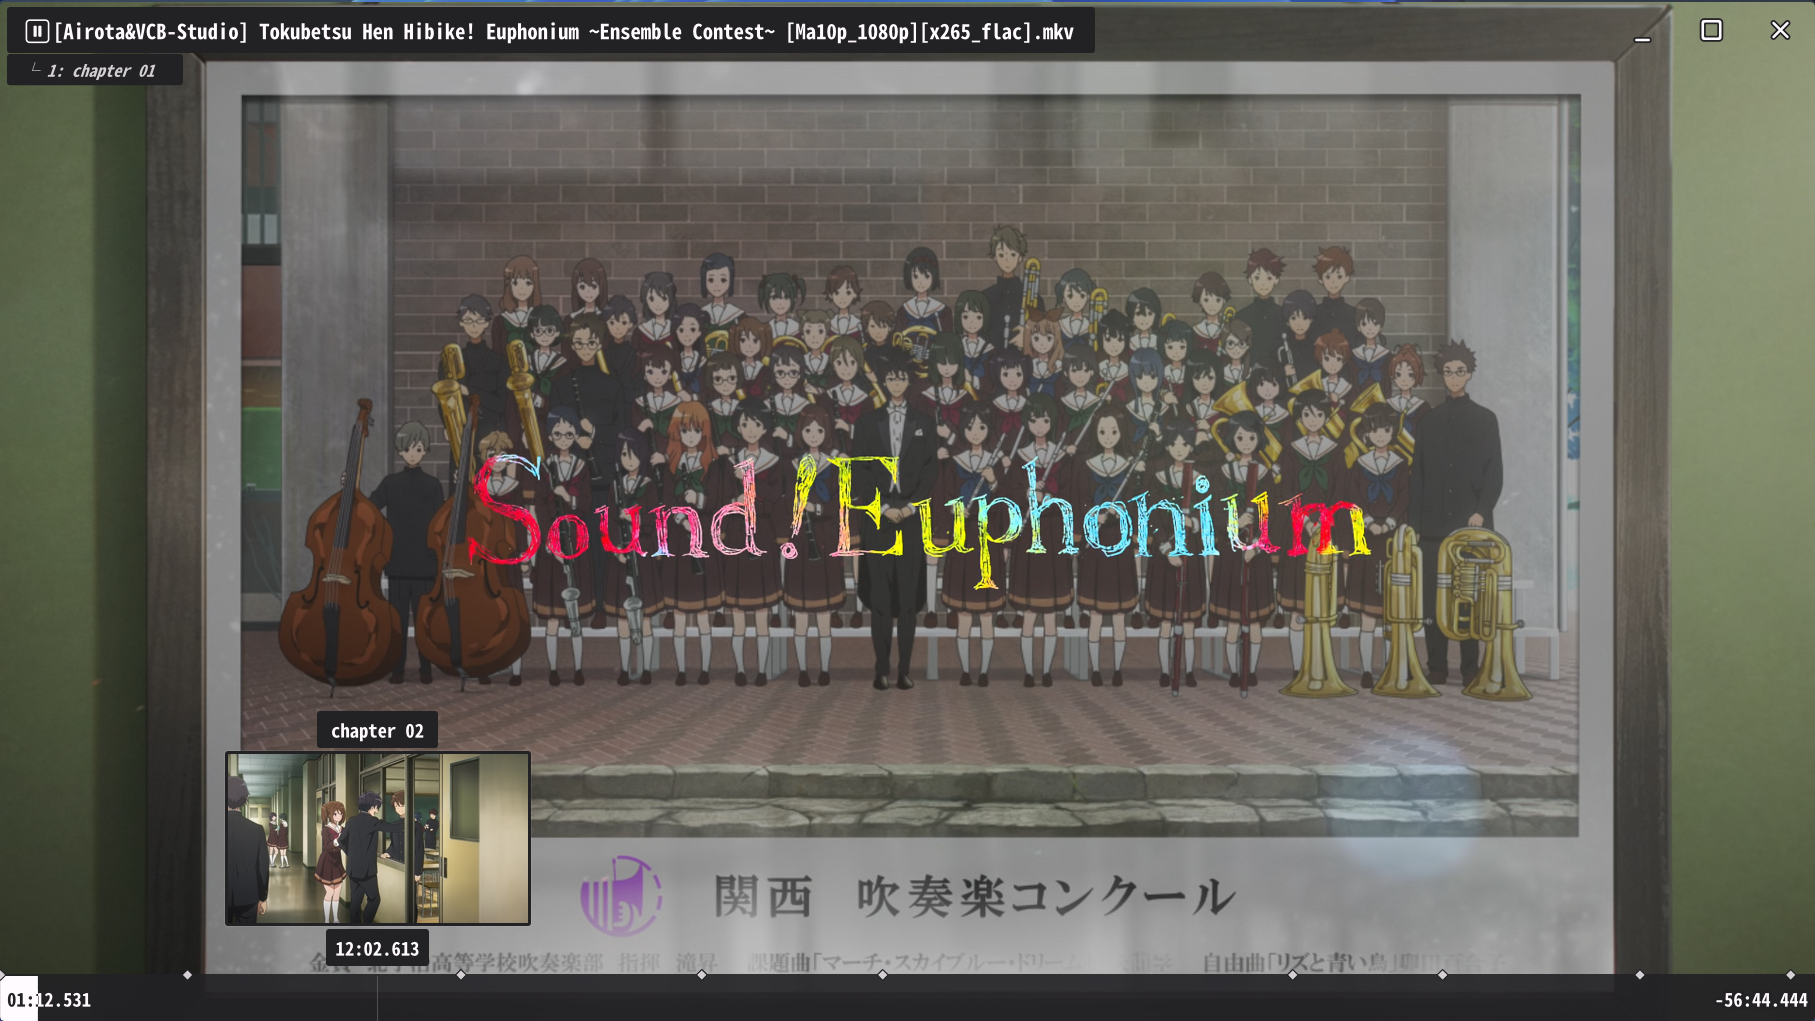Jump to the chapter 03 start diamond marker
This screenshot has width=1815, height=1021.
(461, 975)
